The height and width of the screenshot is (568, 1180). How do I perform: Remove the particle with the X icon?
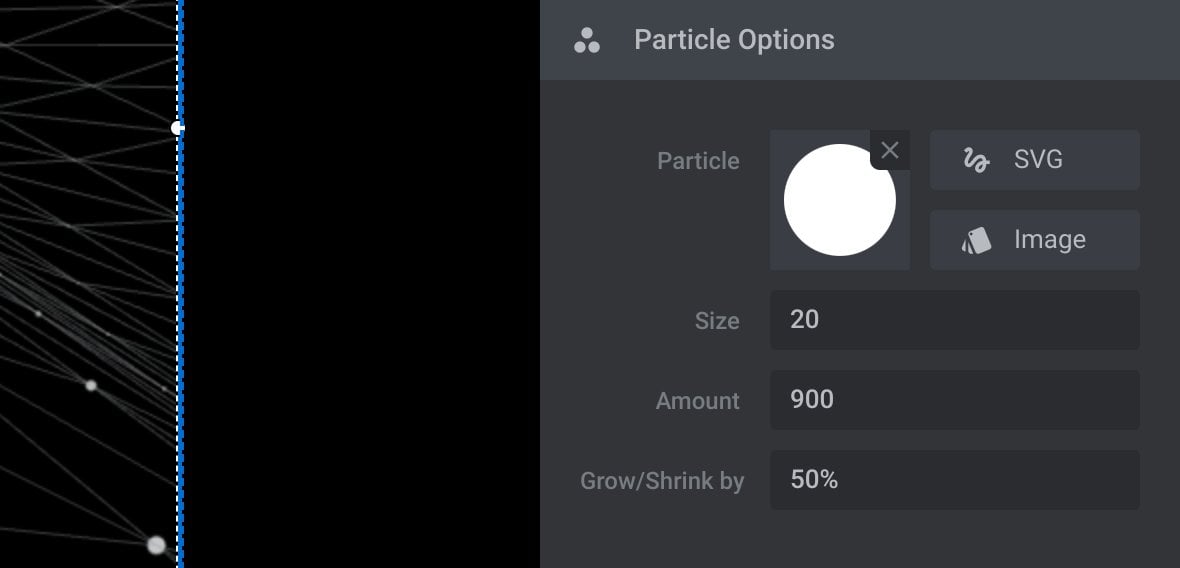(890, 150)
